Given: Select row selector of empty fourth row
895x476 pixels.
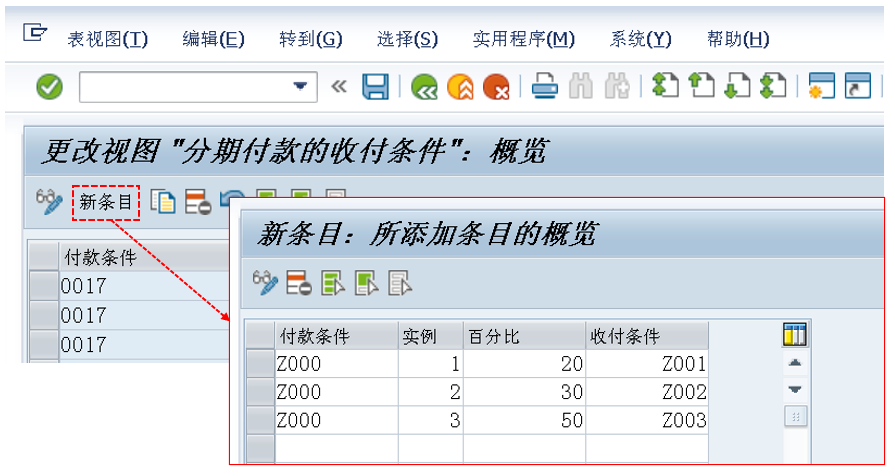Looking at the screenshot, I should tap(260, 449).
